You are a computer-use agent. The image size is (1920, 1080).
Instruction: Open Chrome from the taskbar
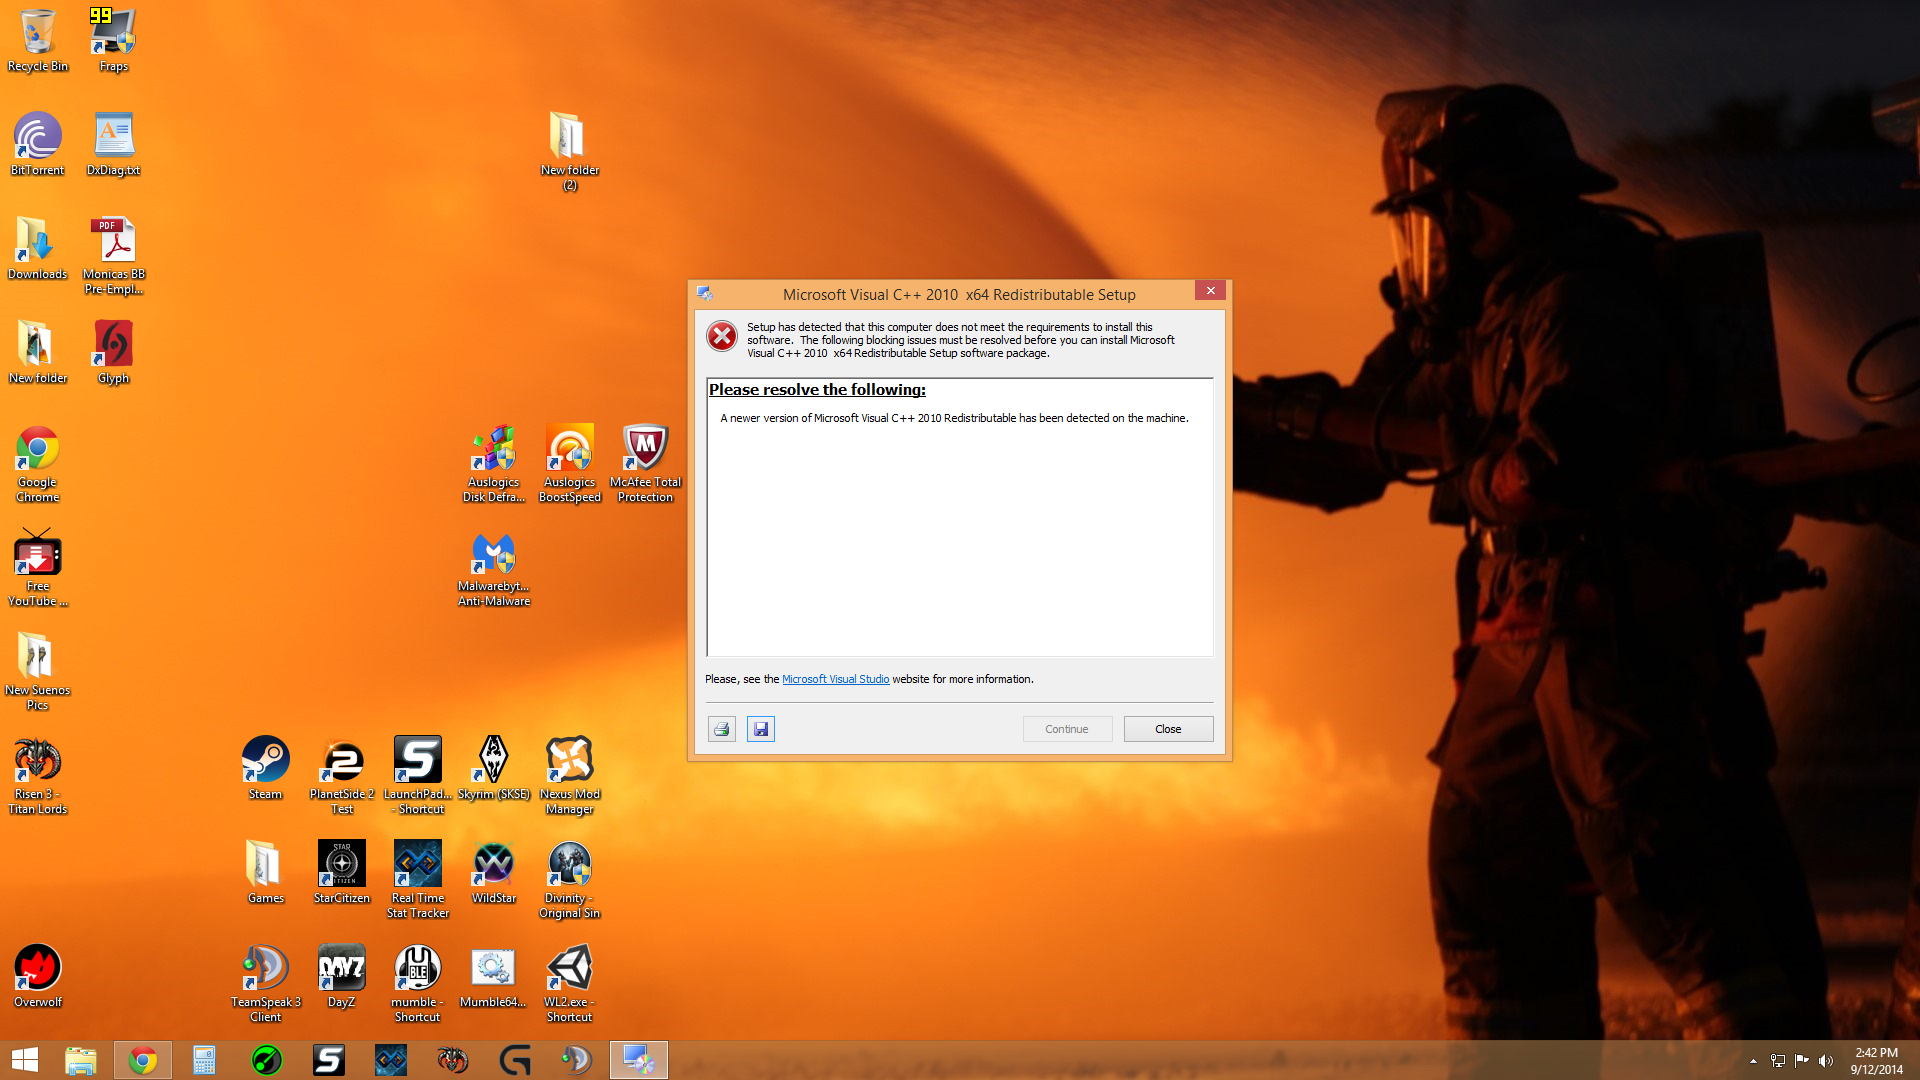(x=143, y=1060)
